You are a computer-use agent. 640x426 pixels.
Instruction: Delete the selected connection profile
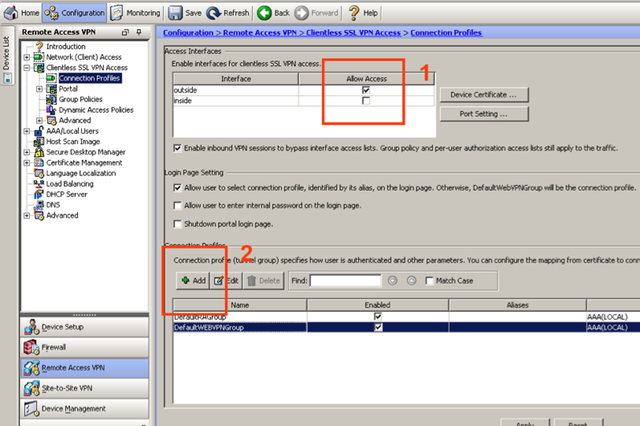(264, 280)
